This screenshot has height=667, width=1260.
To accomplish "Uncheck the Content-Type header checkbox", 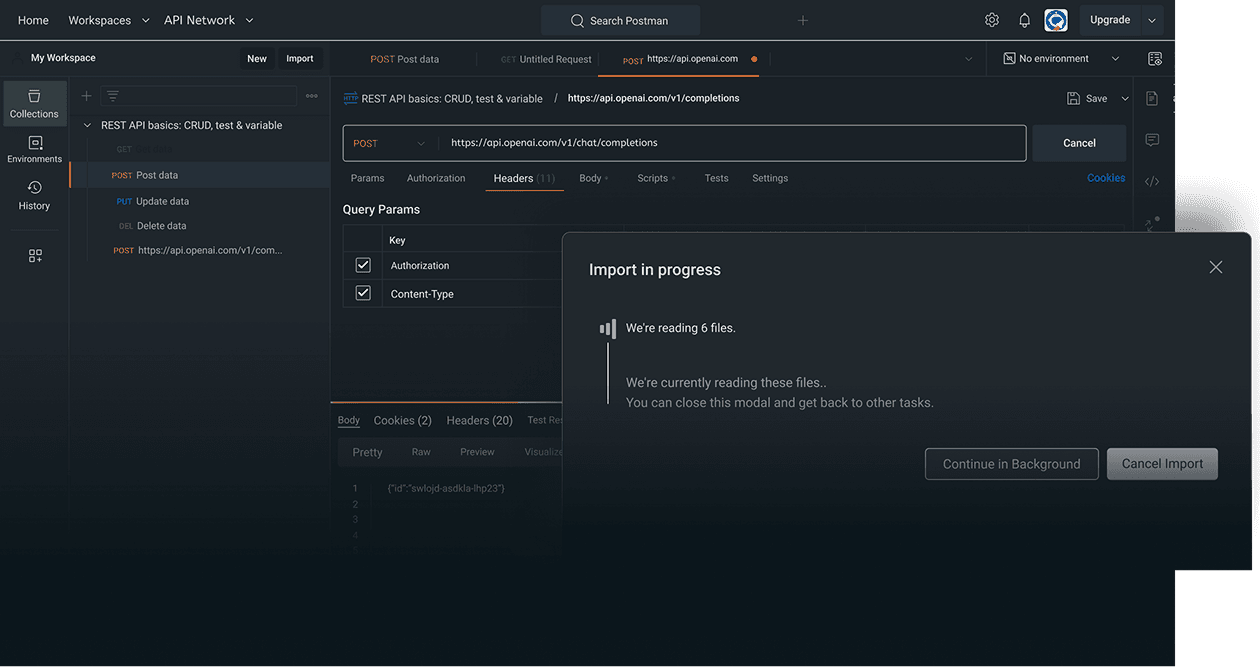I will [363, 293].
